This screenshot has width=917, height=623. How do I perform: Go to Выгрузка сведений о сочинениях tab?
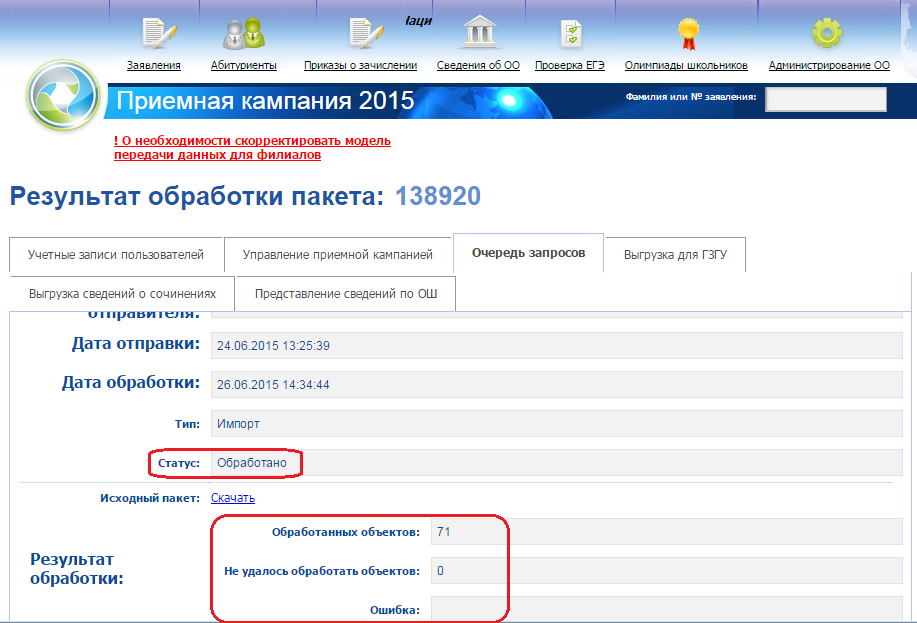coord(122,294)
